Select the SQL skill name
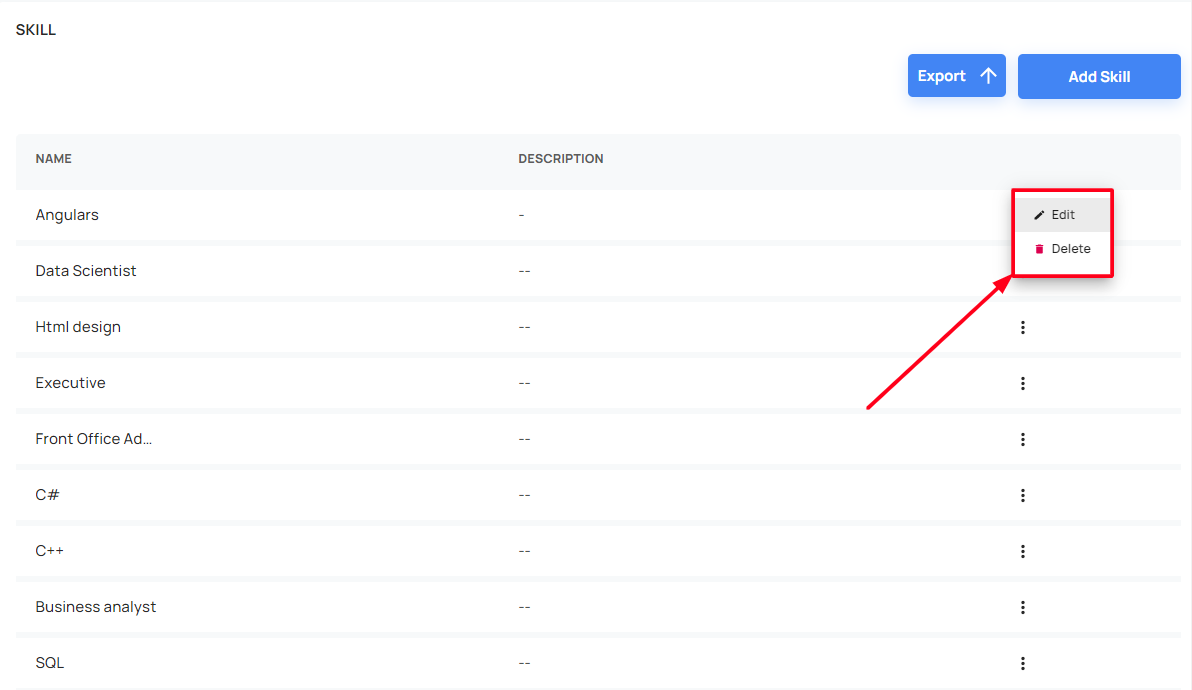 (x=49, y=663)
